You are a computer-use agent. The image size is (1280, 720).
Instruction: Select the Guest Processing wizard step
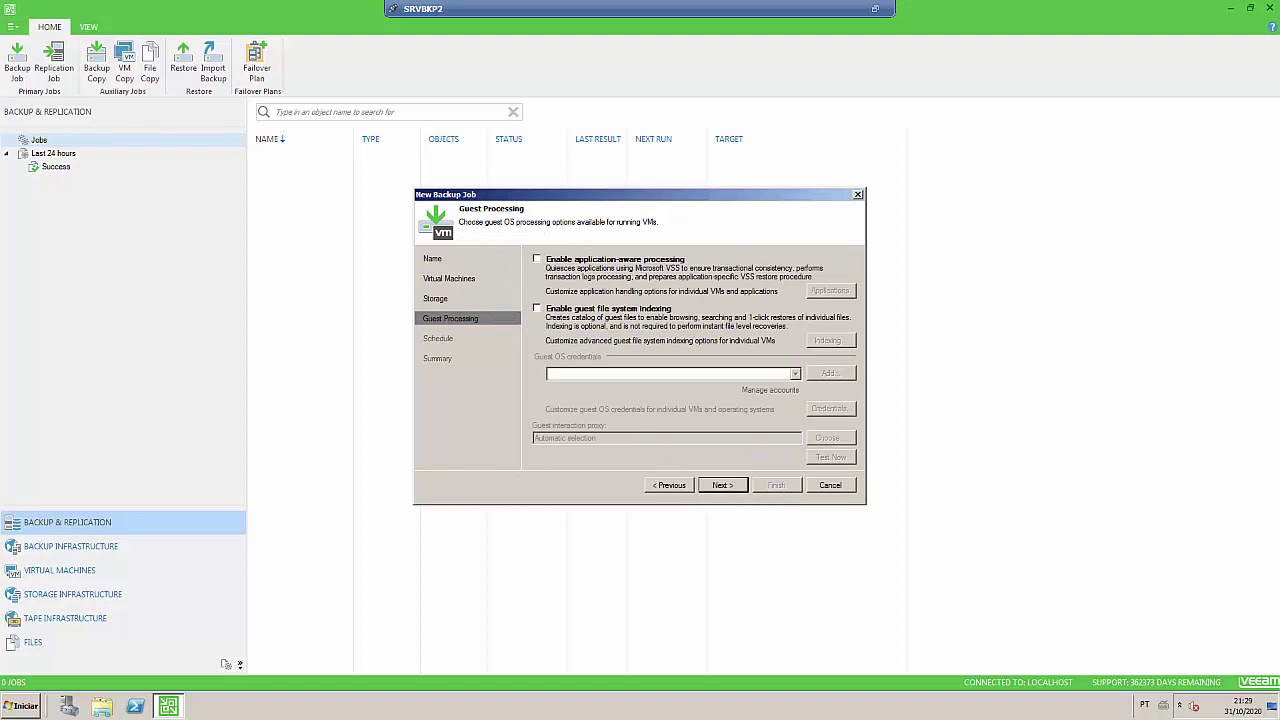468,319
